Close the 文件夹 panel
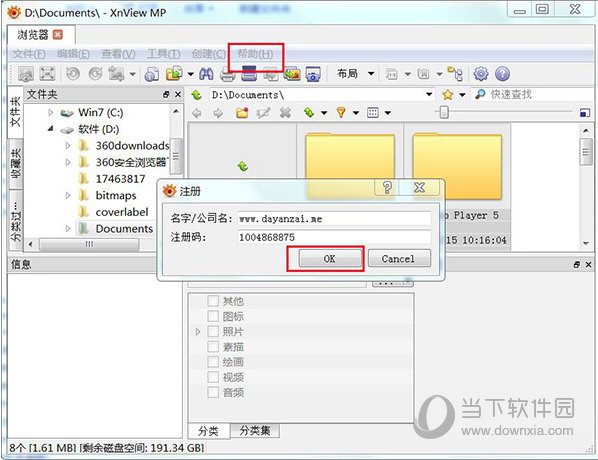598x460 pixels. tap(178, 94)
